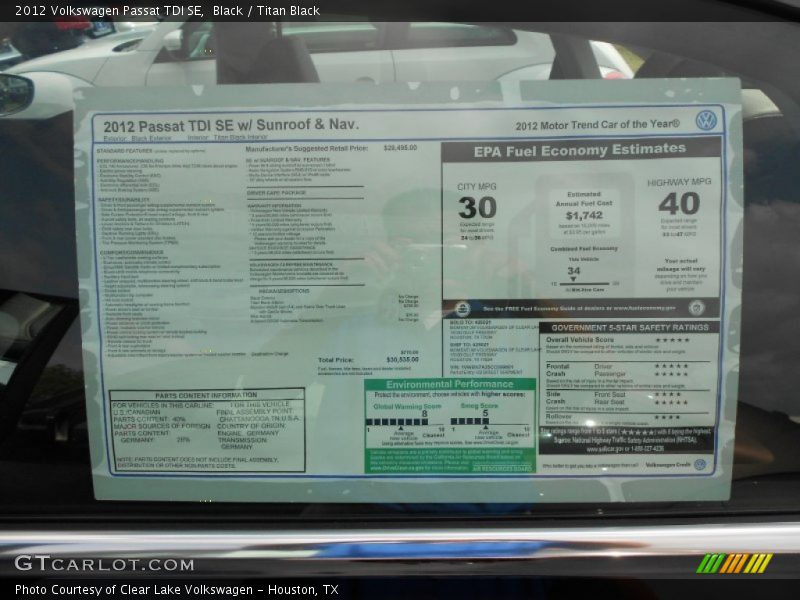Click the annual fuel cost '$1,742'
The image size is (800, 600).
(584, 216)
